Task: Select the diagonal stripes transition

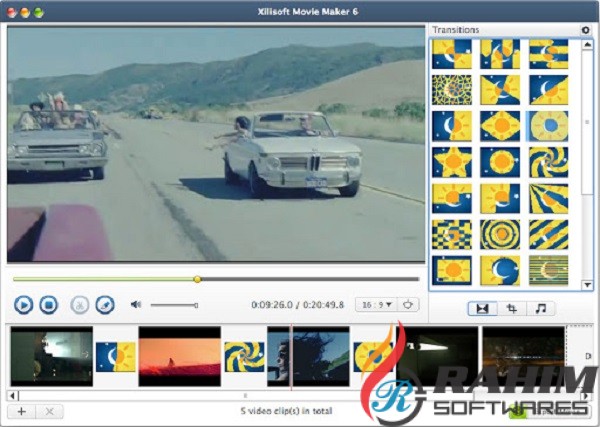Action: coord(548,235)
